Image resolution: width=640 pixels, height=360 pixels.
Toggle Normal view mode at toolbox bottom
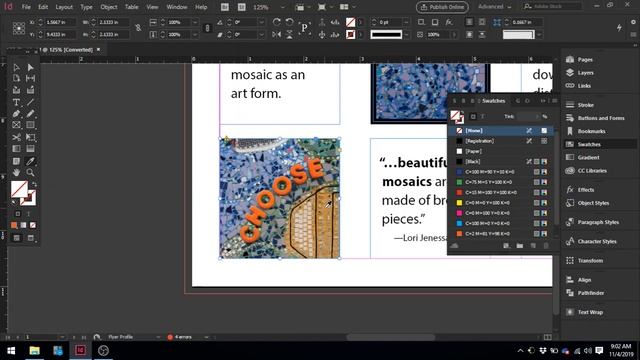point(16,238)
